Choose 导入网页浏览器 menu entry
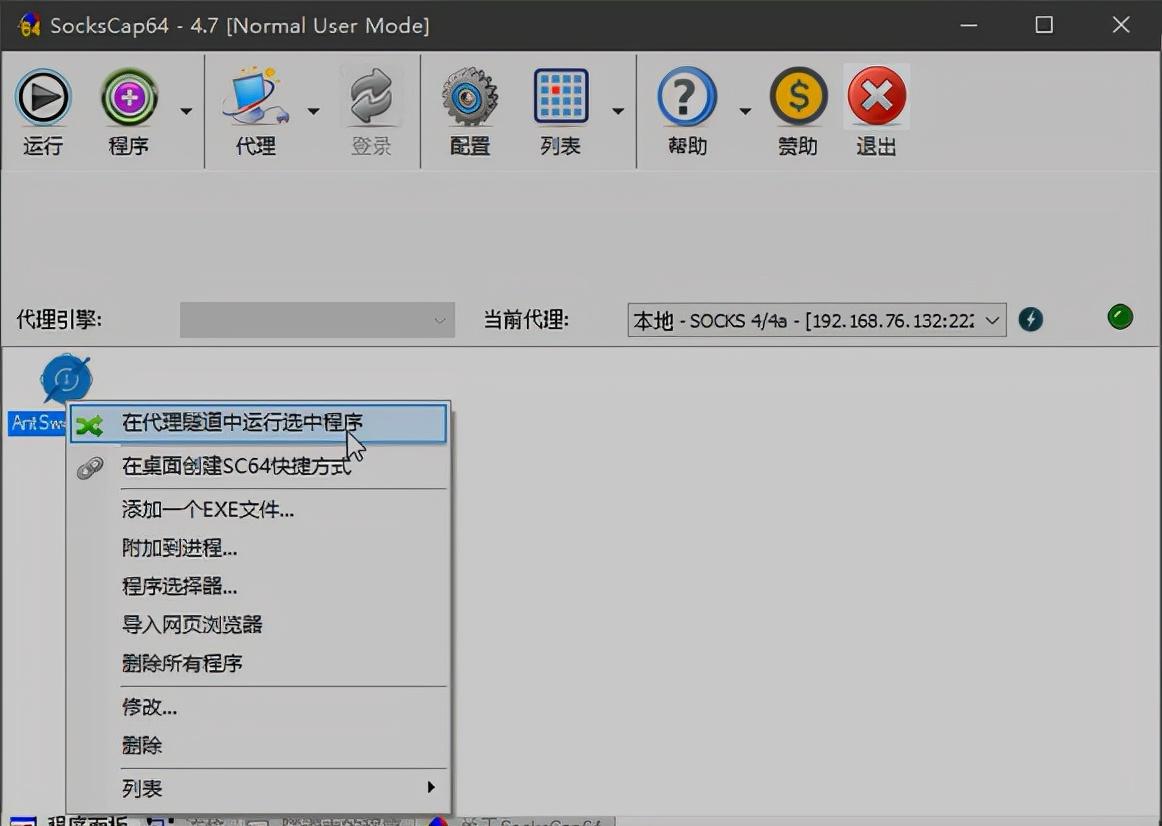 point(258,625)
